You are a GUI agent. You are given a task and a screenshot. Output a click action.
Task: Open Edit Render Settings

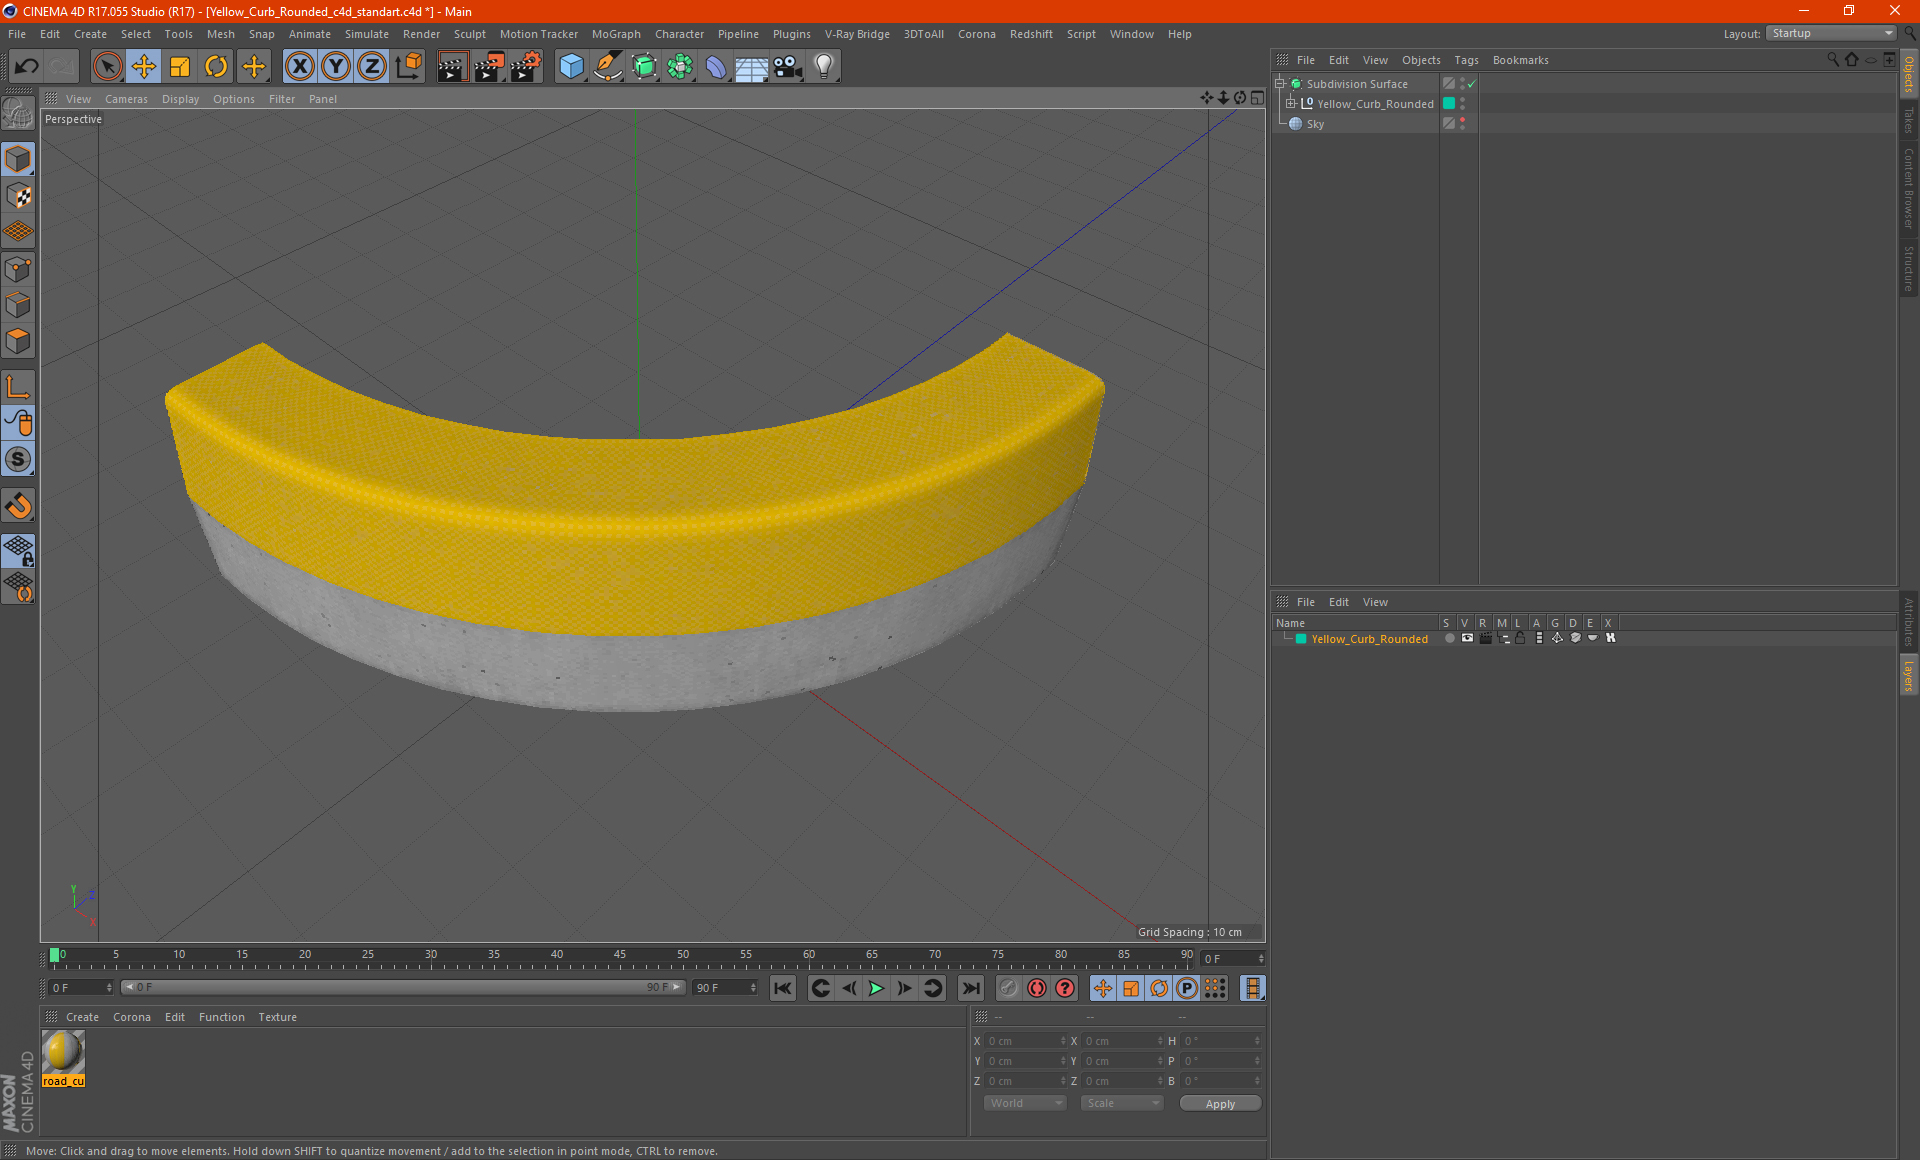pyautogui.click(x=526, y=67)
